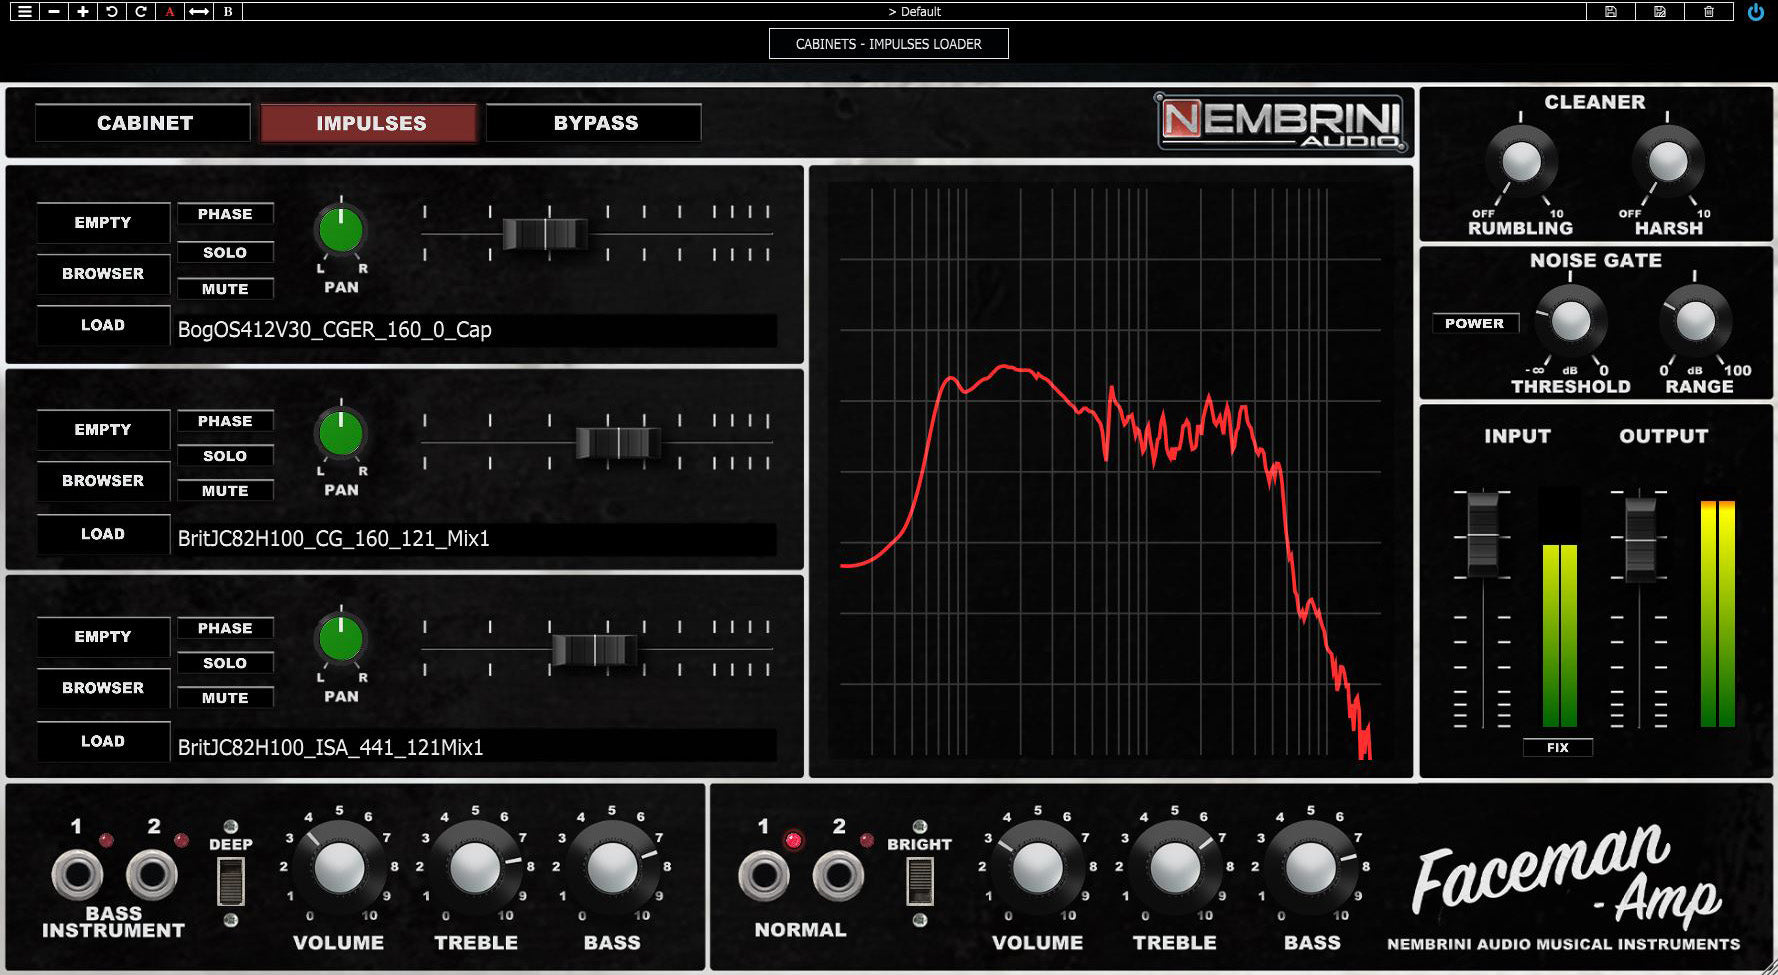
Task: Click the Harsh cleaner knob
Action: (x=1667, y=162)
